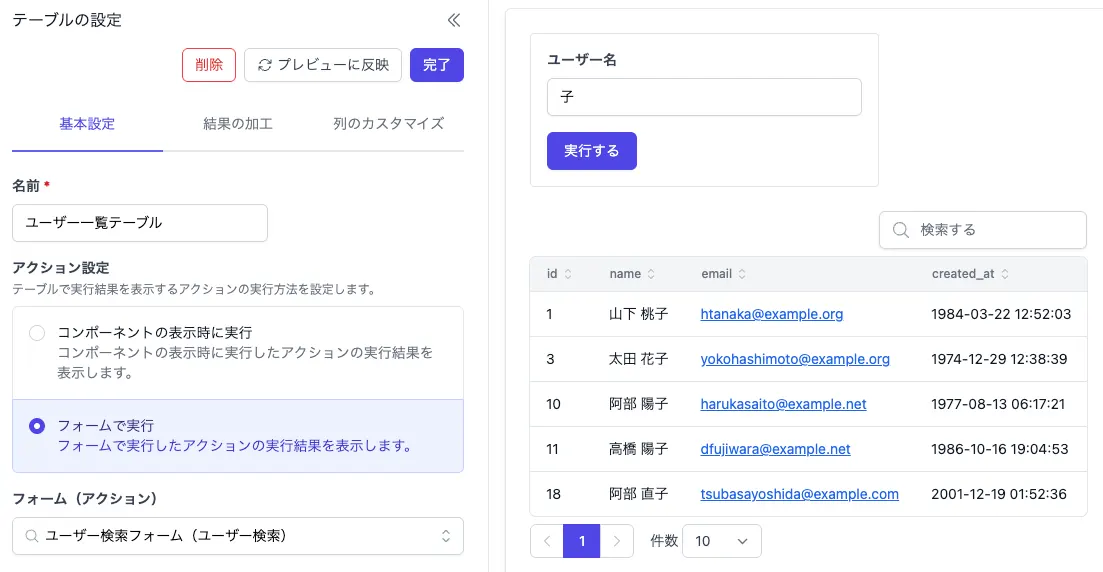This screenshot has height=572, width=1103.
Task: Go to next page arrow
Action: (617, 541)
